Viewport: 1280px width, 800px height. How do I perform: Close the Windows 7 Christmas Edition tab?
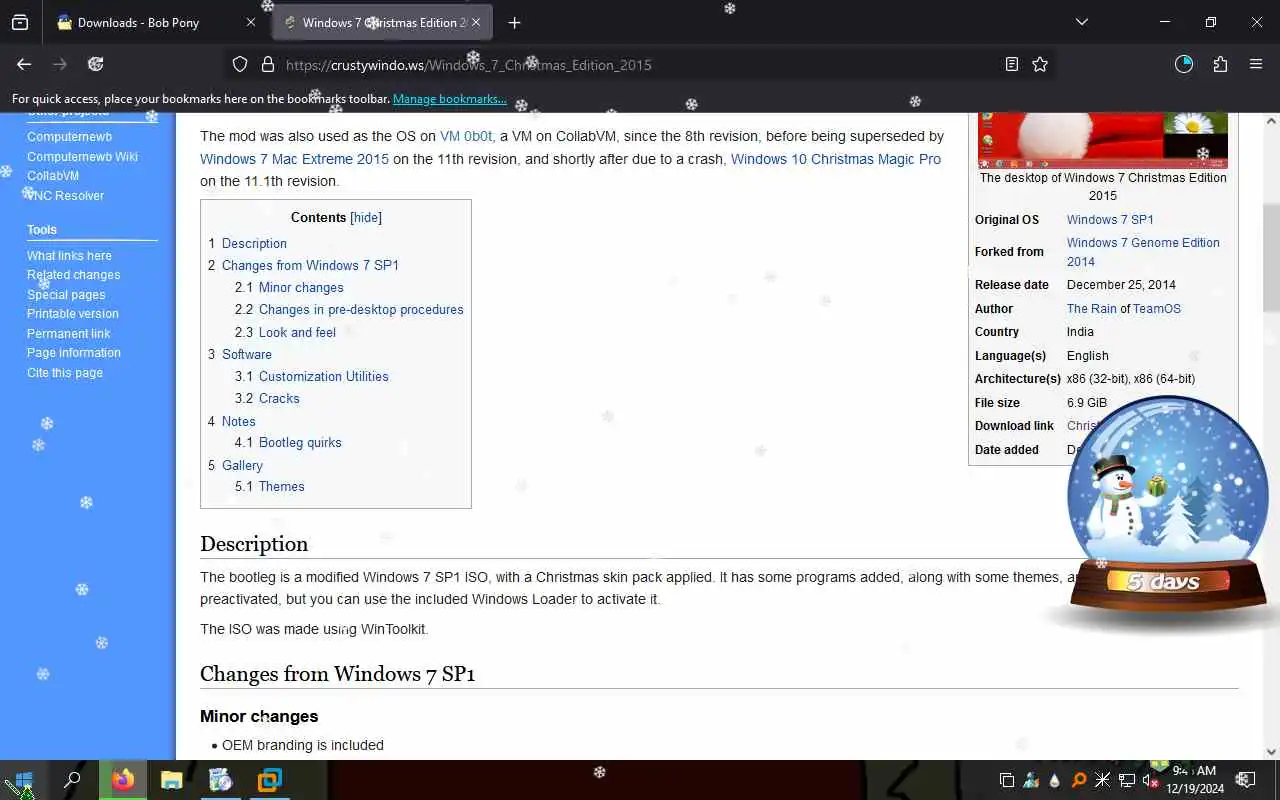476,22
